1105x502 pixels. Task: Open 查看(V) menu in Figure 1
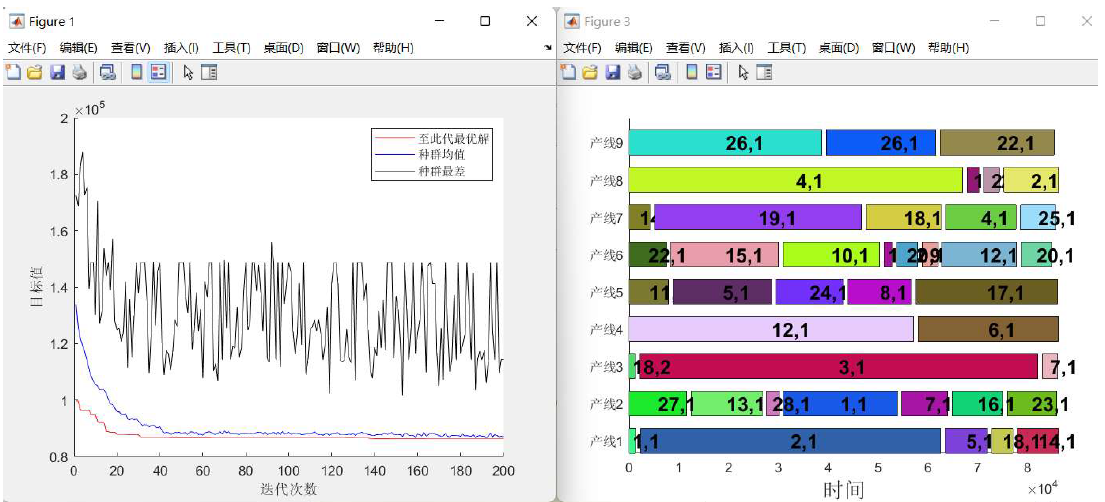point(131,48)
